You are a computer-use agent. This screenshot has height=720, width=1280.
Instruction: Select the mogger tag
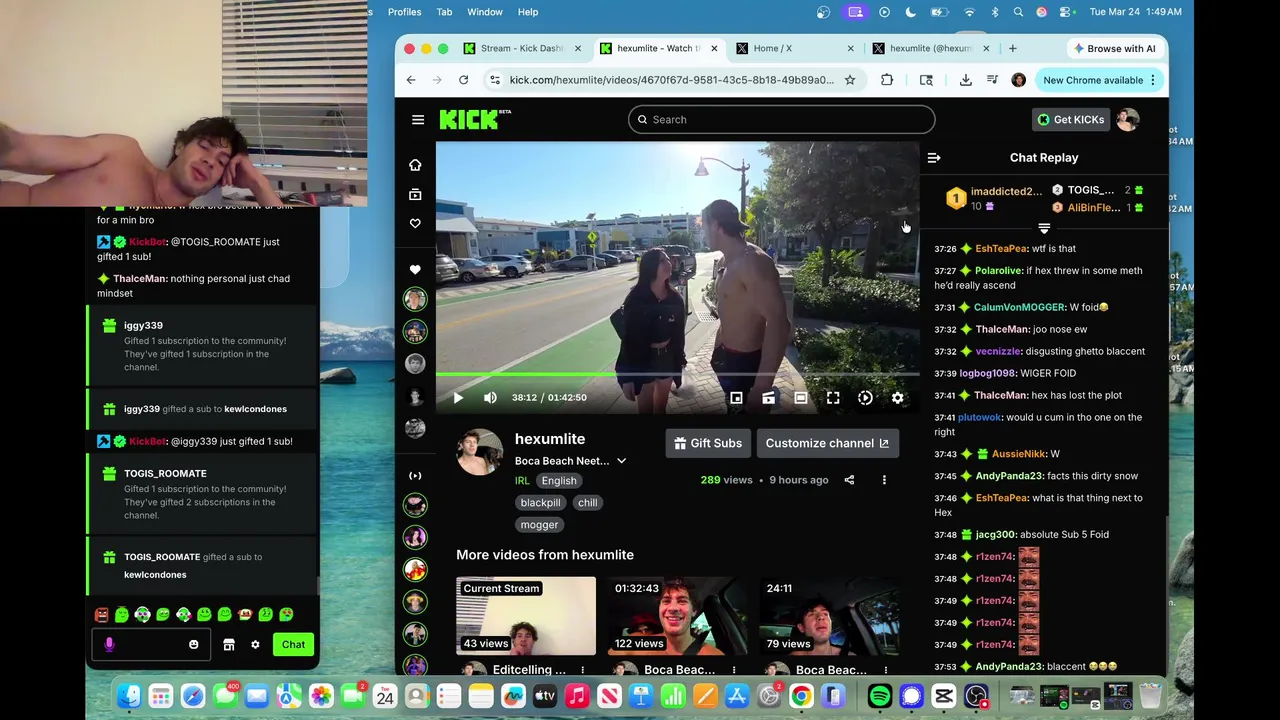[540, 525]
